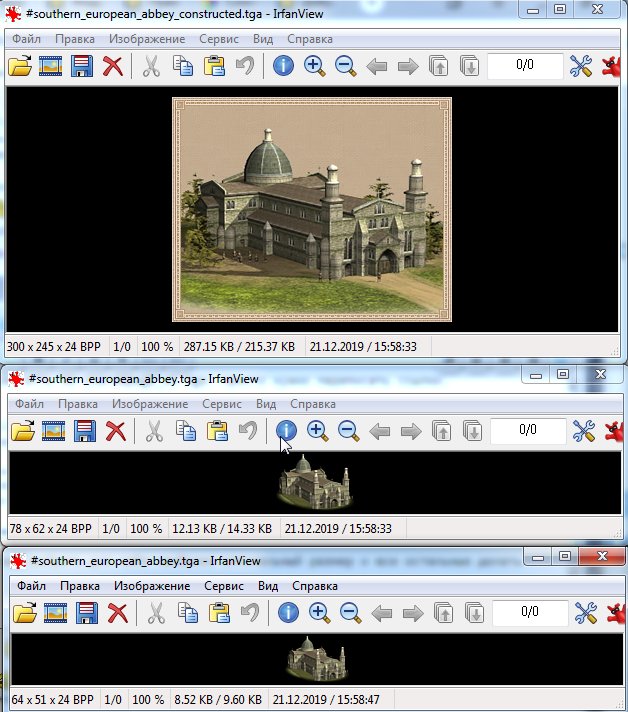
Task: Info icon in the 64 x 51 window
Action: click(288, 613)
